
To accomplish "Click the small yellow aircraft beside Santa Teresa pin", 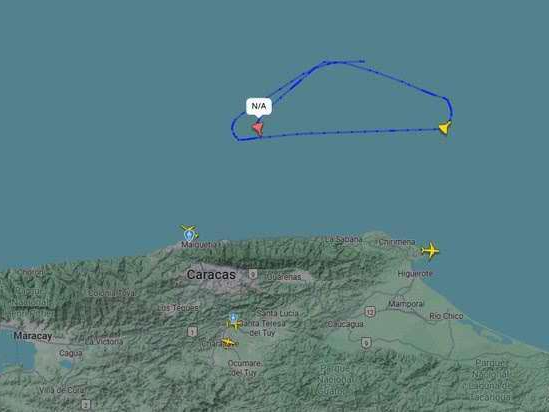I will [235, 326].
